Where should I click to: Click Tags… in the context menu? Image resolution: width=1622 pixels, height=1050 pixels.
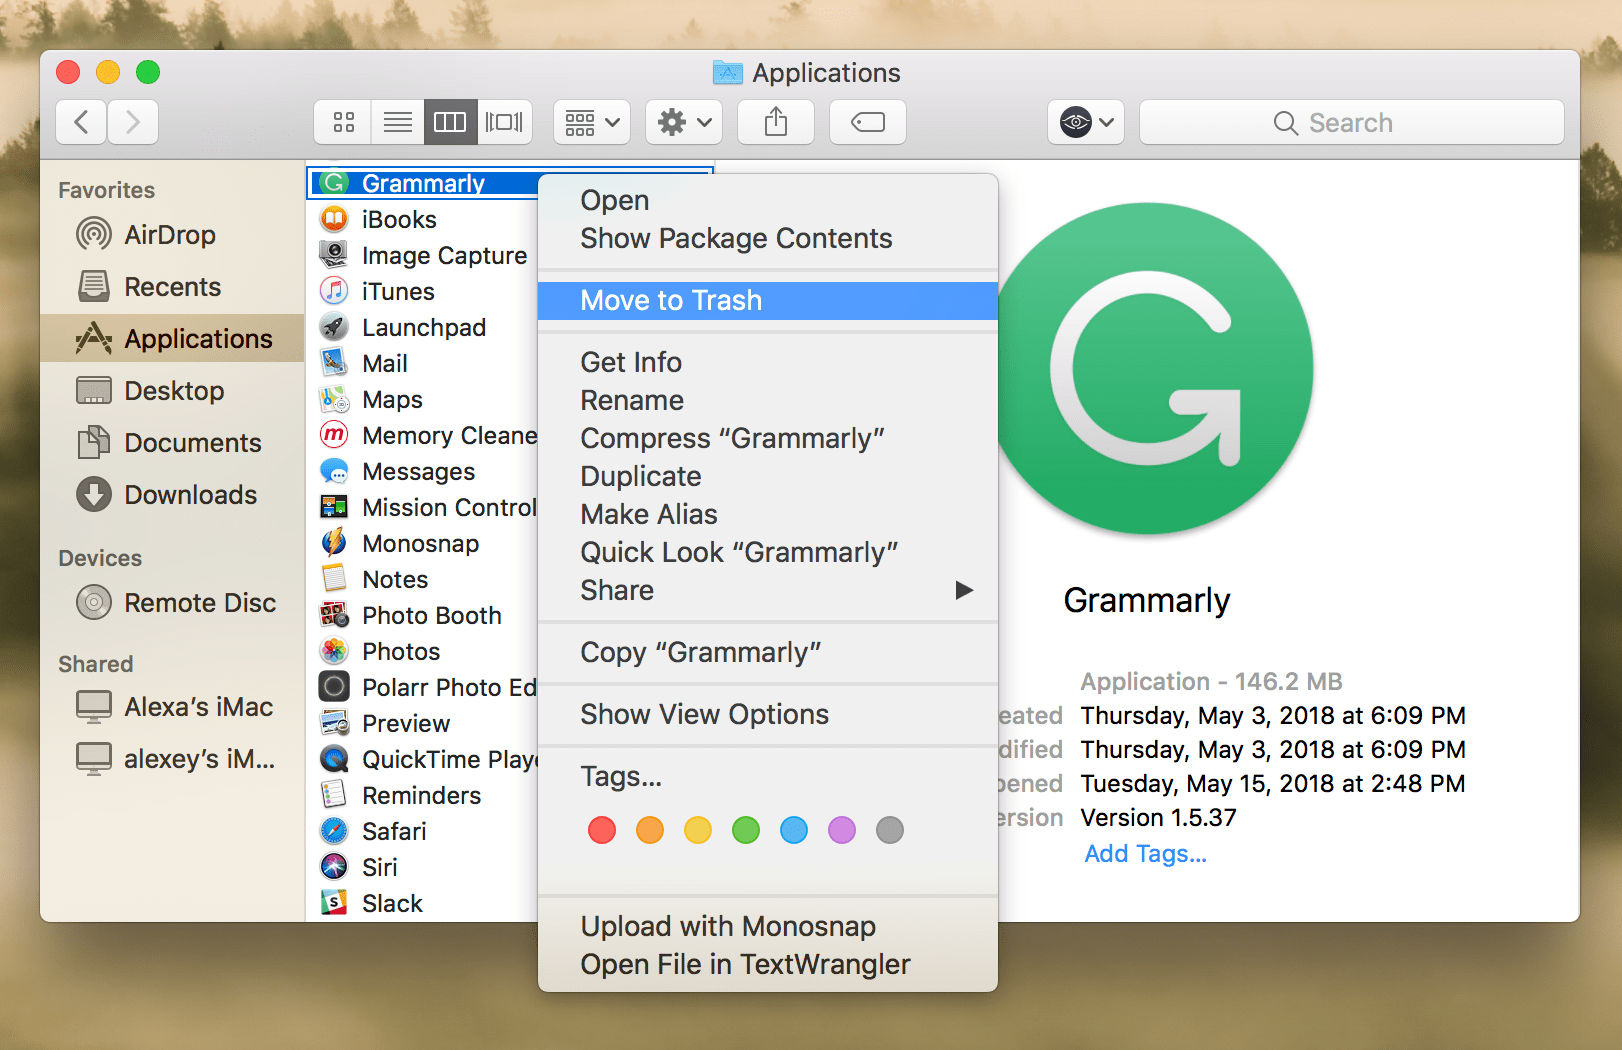pos(768,777)
